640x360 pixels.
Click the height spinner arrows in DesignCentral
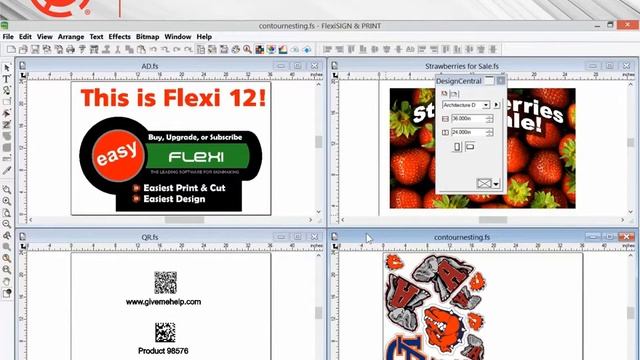coord(489,132)
